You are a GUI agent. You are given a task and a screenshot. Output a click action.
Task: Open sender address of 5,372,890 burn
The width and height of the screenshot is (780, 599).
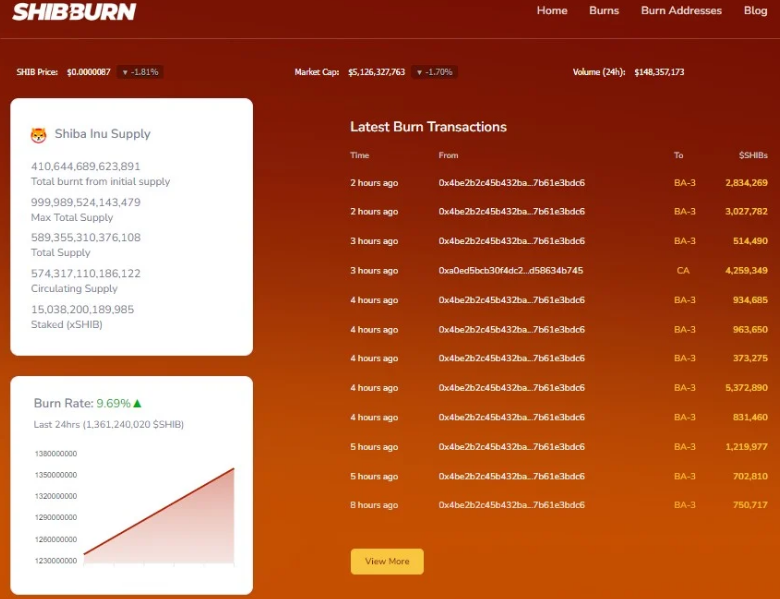pyautogui.click(x=511, y=388)
